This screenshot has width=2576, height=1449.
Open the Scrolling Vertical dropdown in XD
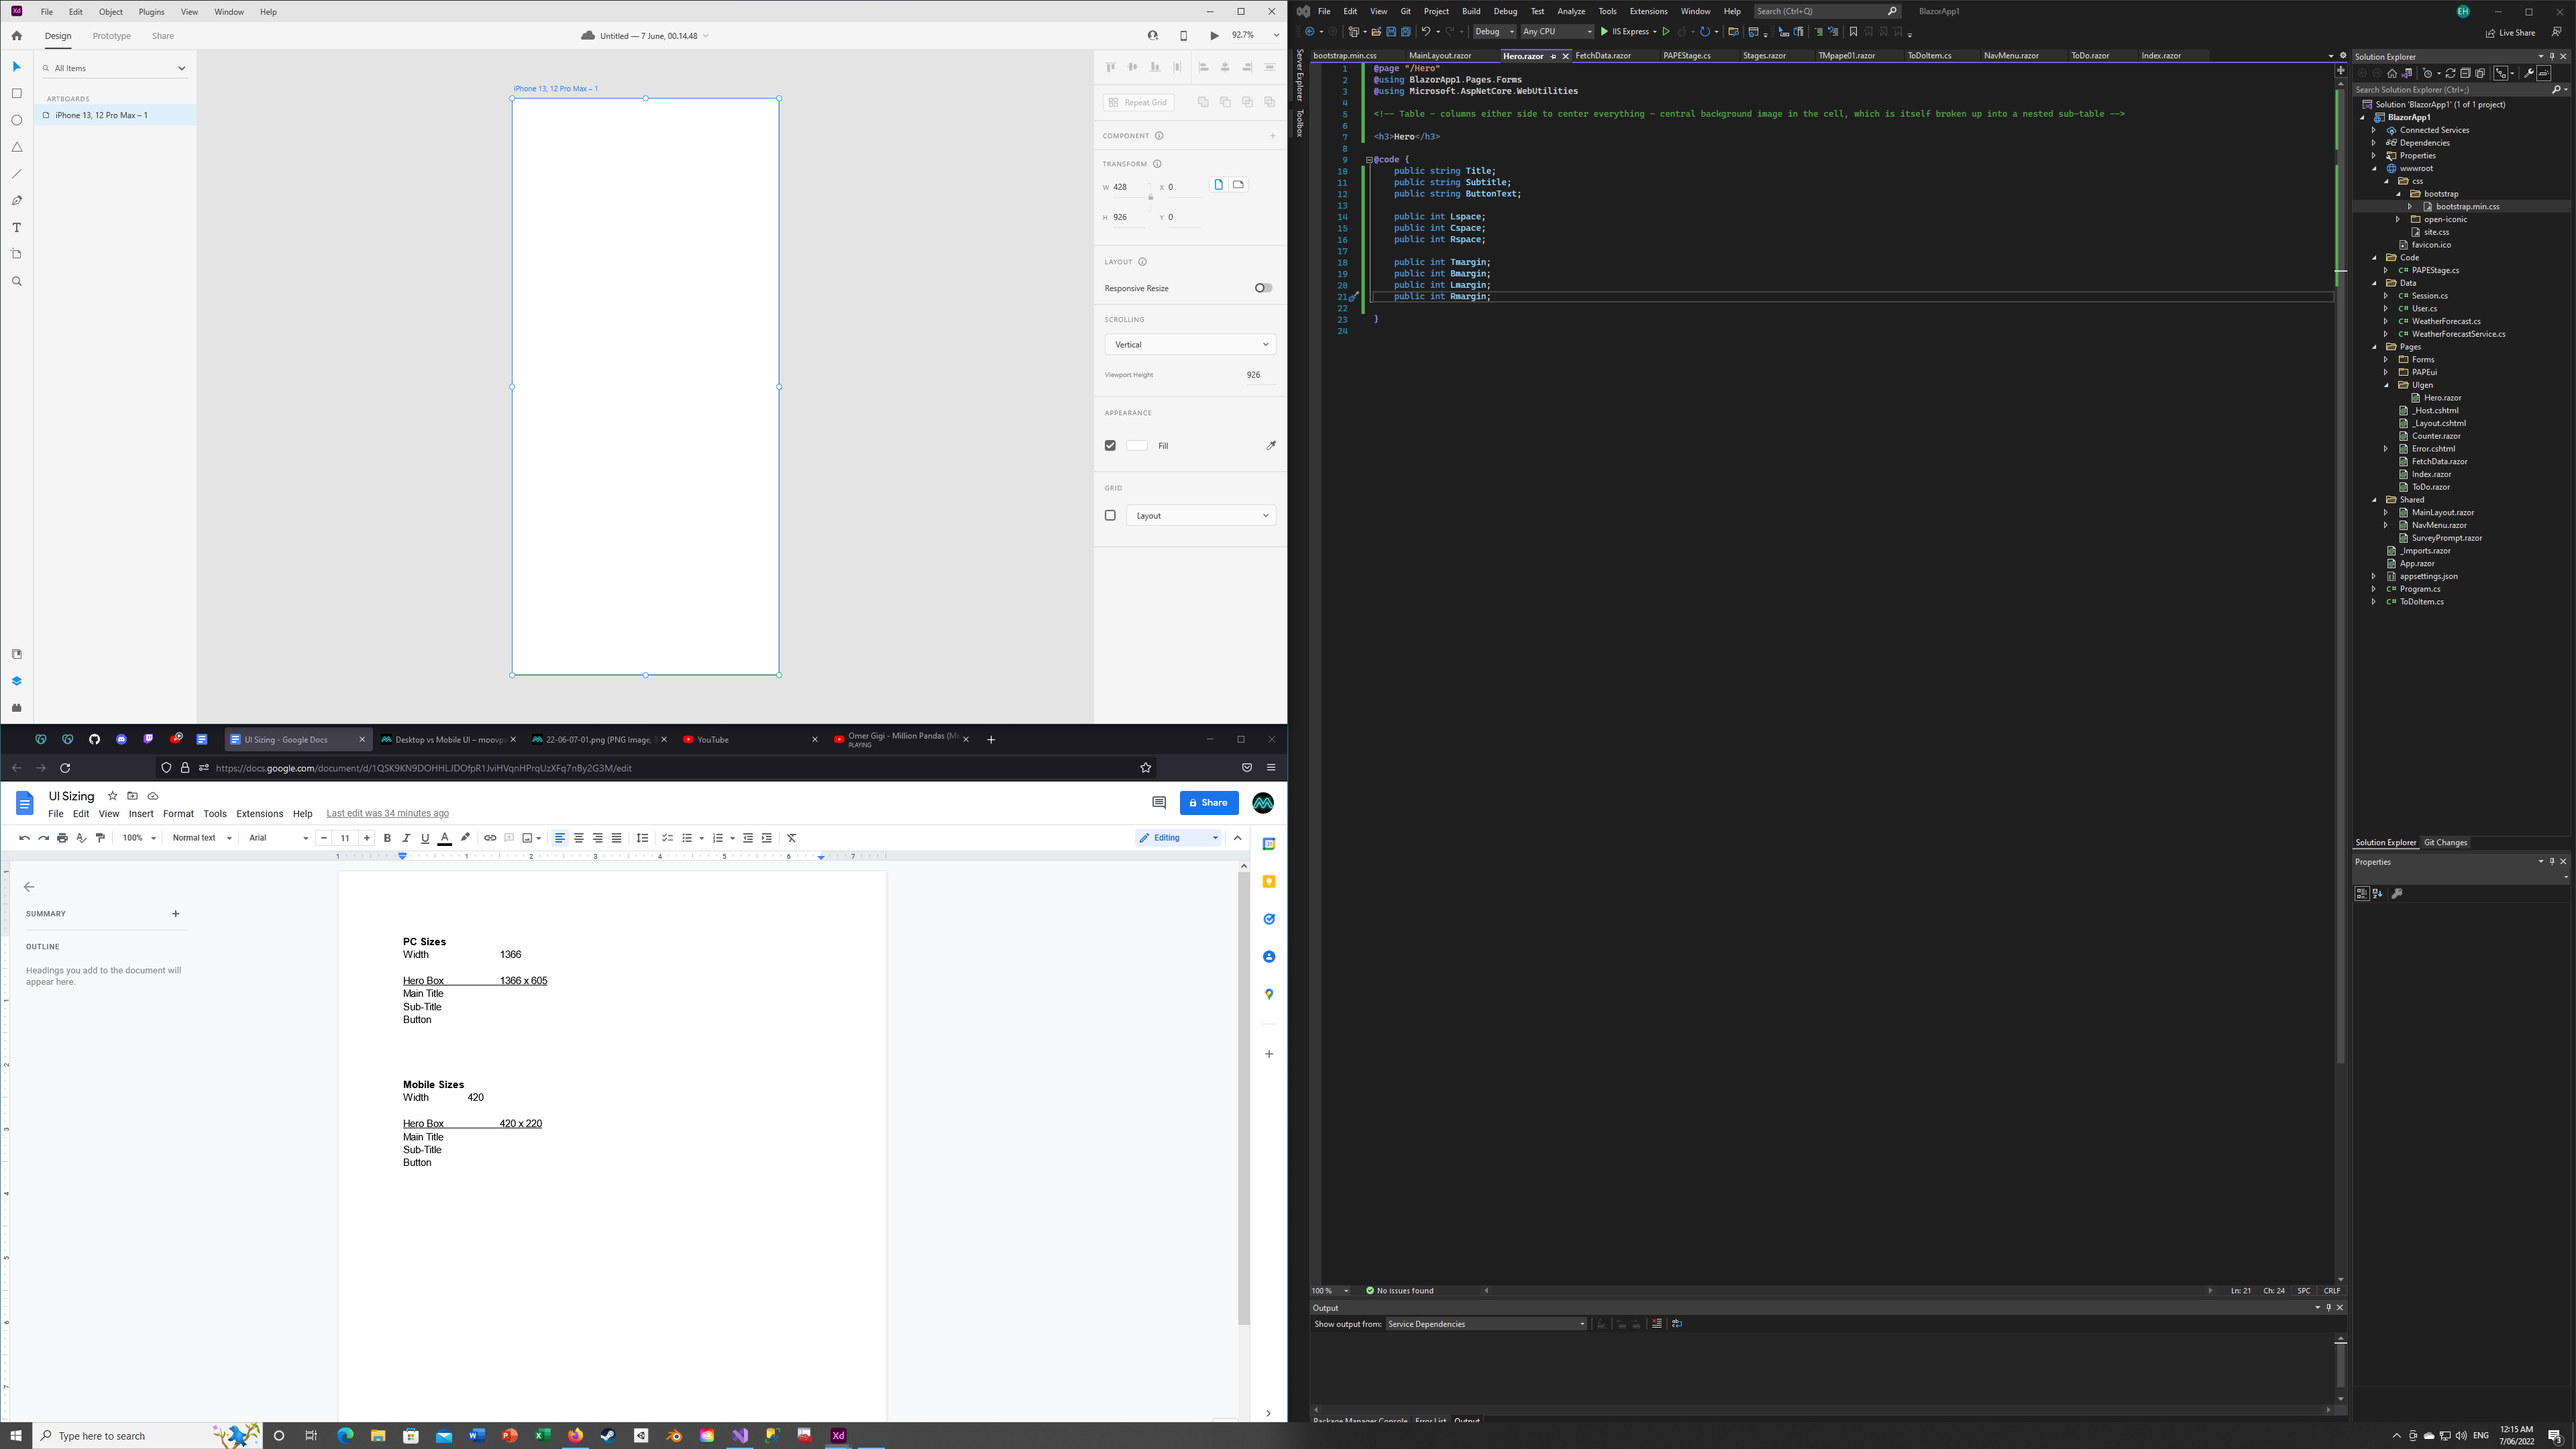[x=1190, y=345]
